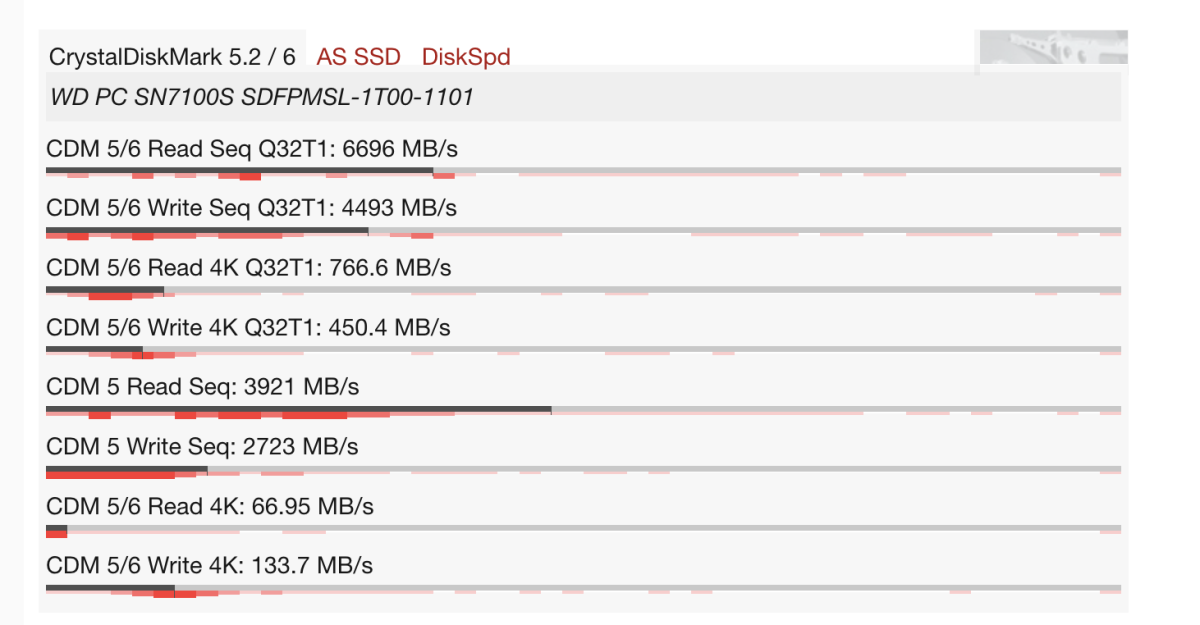Click the WD PC SN7100S drive name header
The width and height of the screenshot is (1200, 625).
[261, 98]
